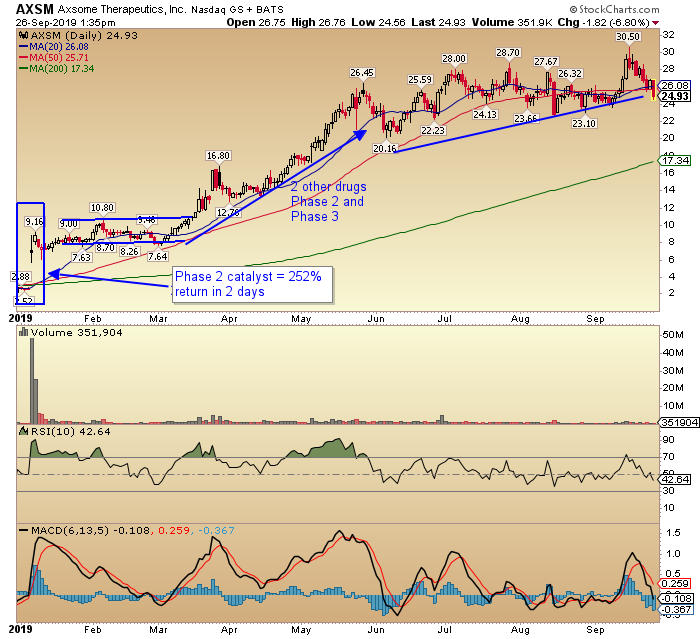
Task: Click the 'Phase 2 catalyst = 252%' note box
Action: 252,284
